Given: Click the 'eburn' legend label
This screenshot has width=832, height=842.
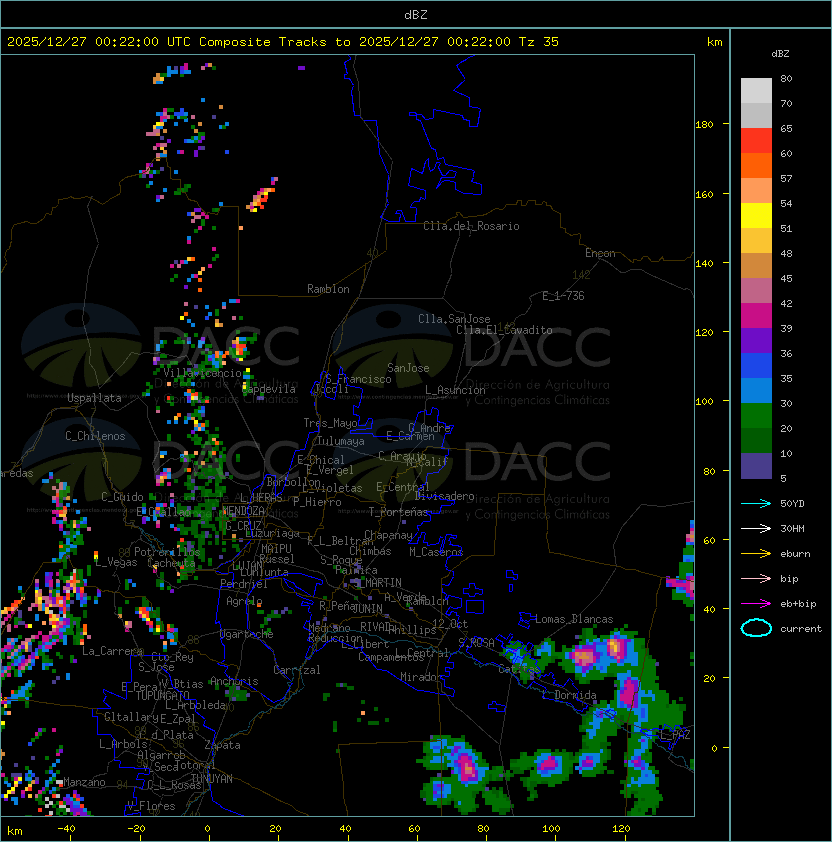Looking at the screenshot, I should pos(795,554).
